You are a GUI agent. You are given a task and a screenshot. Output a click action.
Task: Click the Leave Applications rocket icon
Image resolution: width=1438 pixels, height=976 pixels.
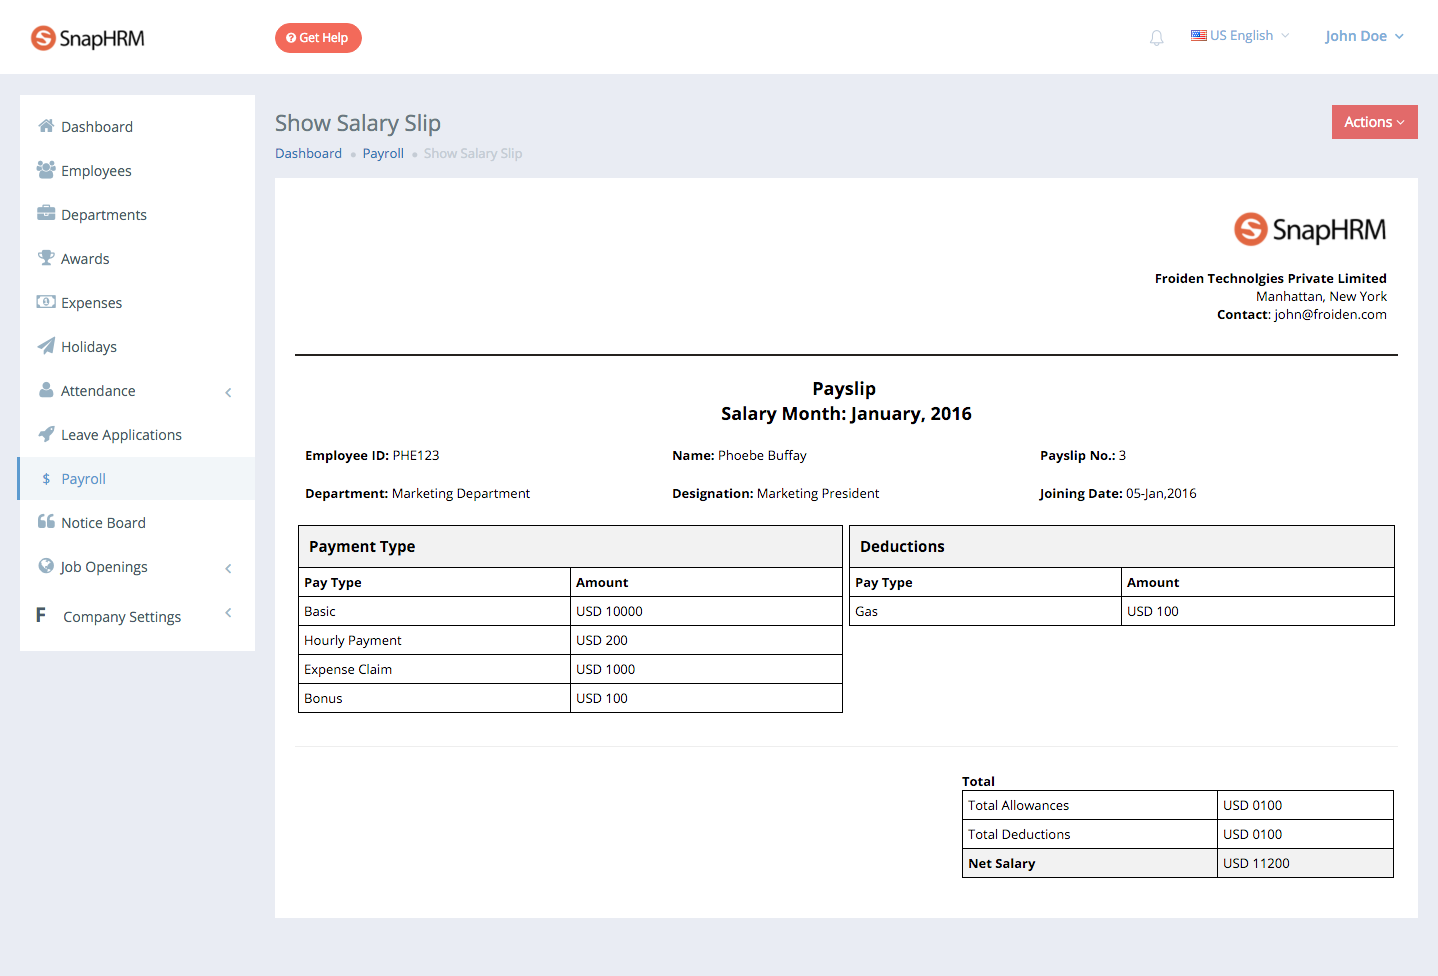(x=46, y=434)
